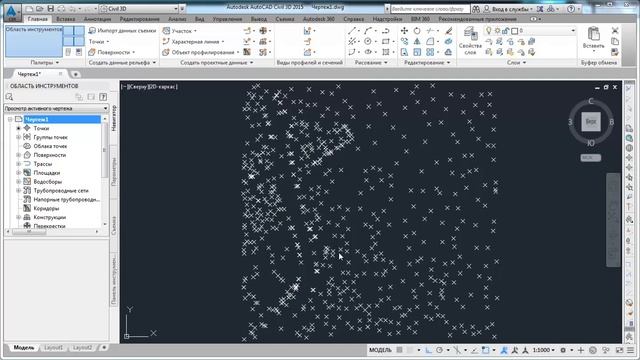Expand the Редактирование panel title
This screenshot has width=640, height=360.
pos(427,62)
